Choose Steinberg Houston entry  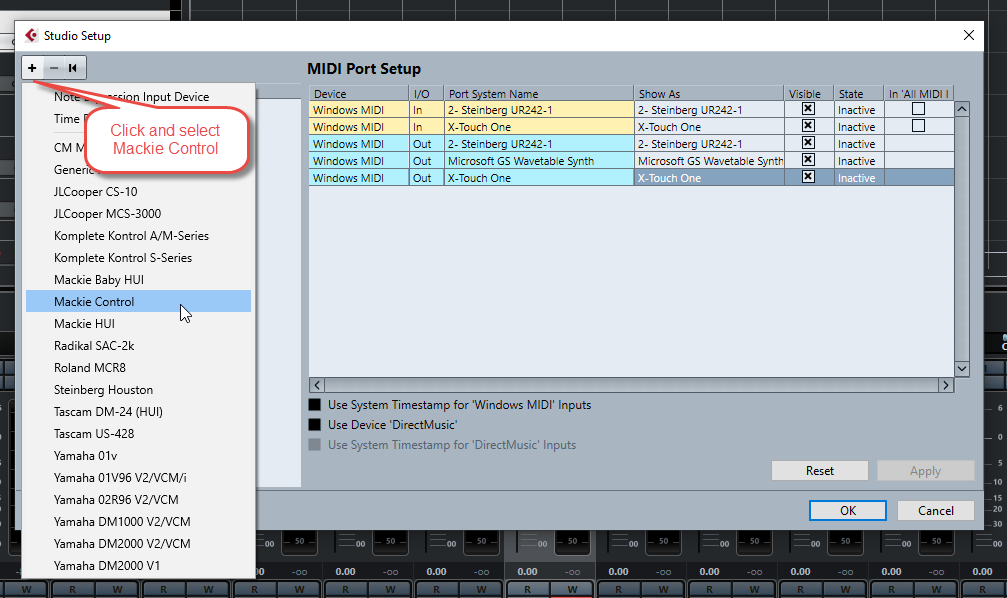click(x=138, y=389)
